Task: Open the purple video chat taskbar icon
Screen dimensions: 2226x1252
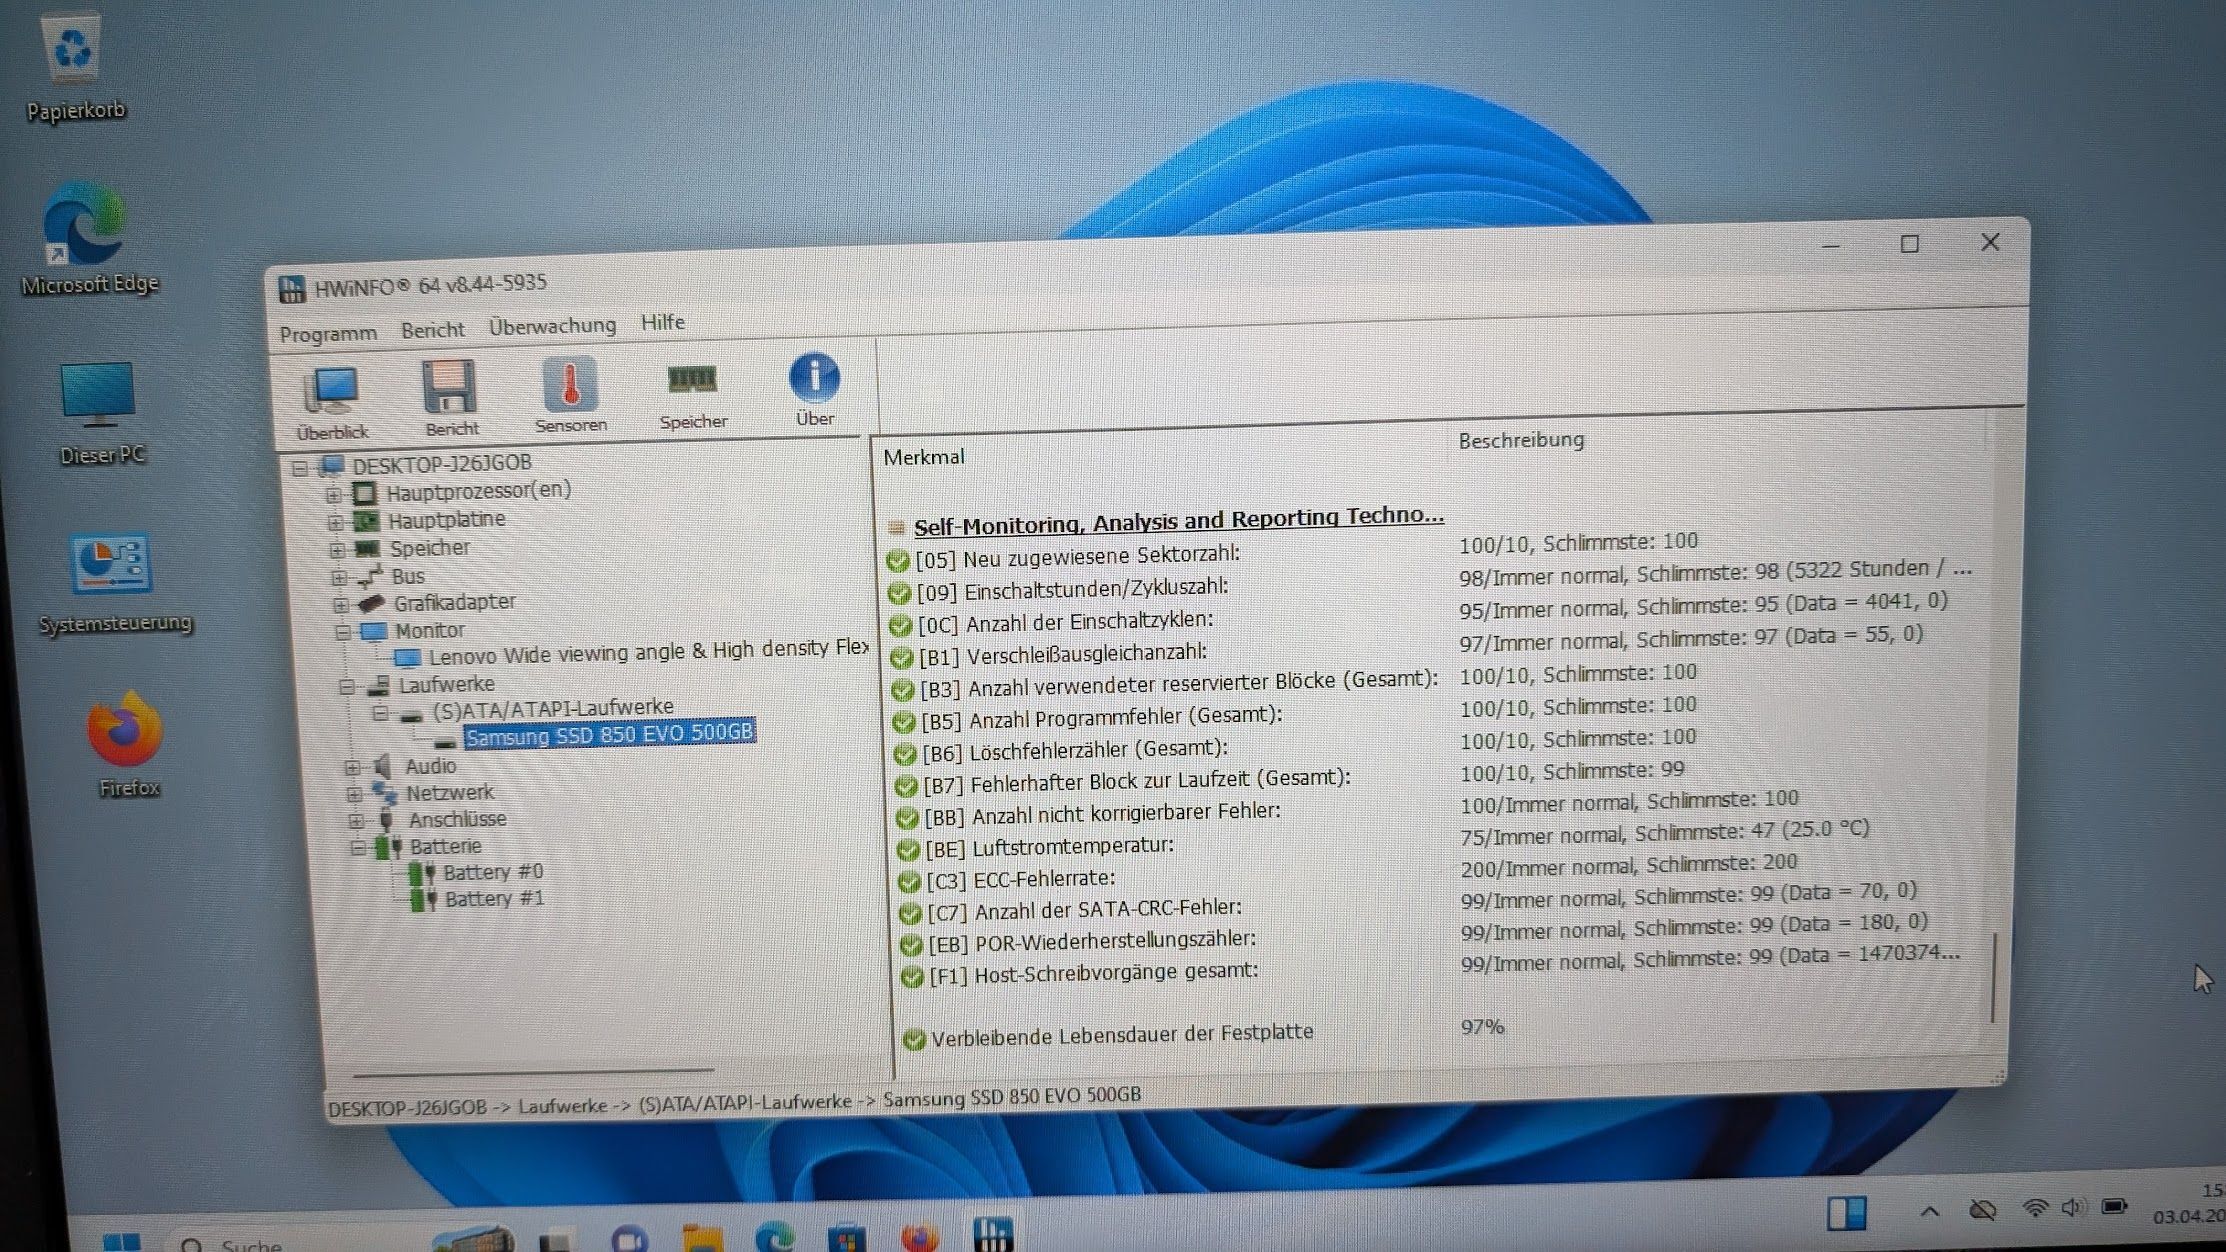Action: click(x=629, y=1240)
